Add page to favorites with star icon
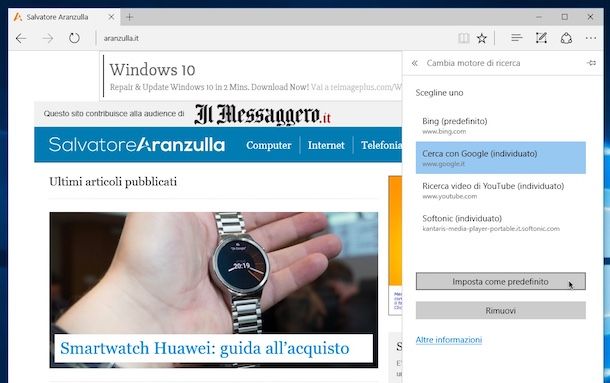Screen dimensions: 610x383 click(482, 38)
